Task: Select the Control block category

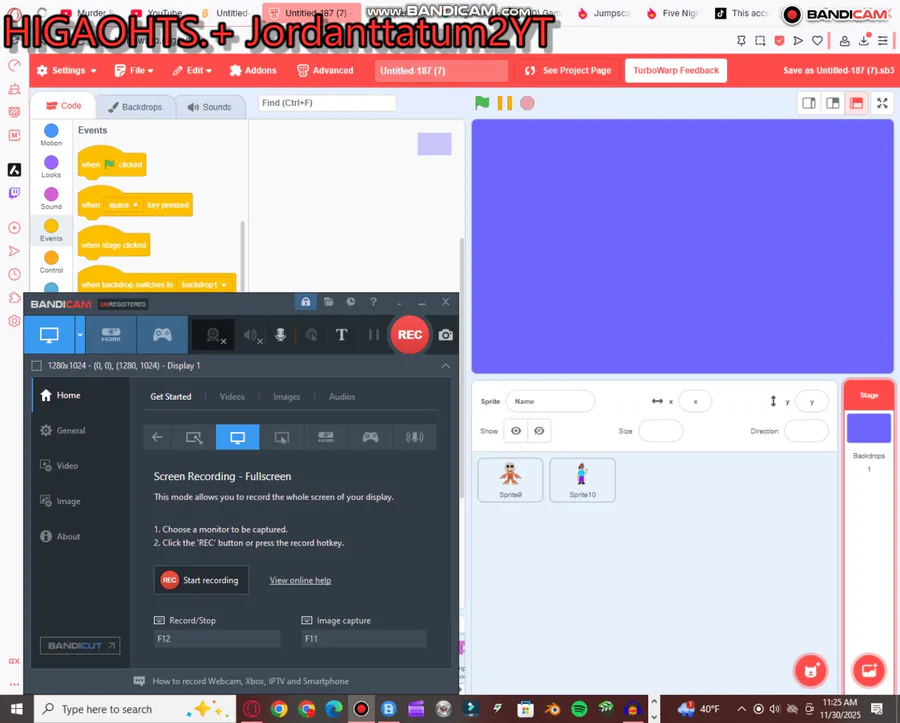Action: (x=51, y=262)
